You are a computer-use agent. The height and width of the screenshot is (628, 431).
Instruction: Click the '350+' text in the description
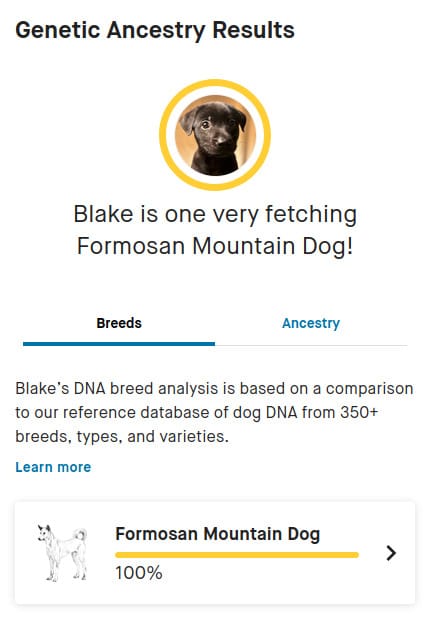(x=358, y=413)
